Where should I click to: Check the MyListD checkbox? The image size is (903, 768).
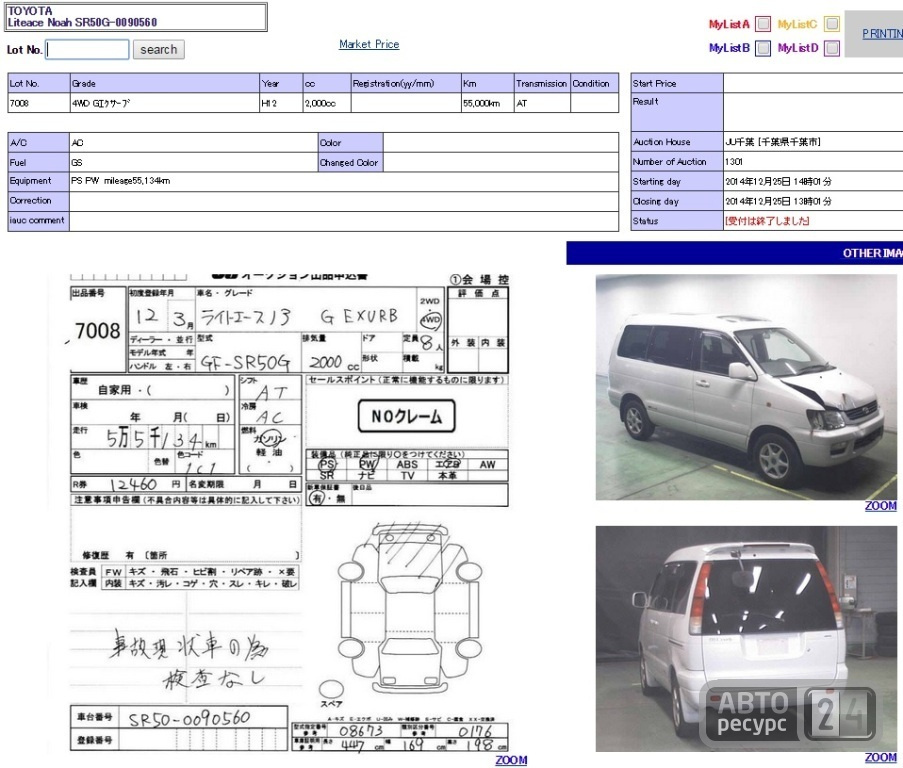pos(832,48)
